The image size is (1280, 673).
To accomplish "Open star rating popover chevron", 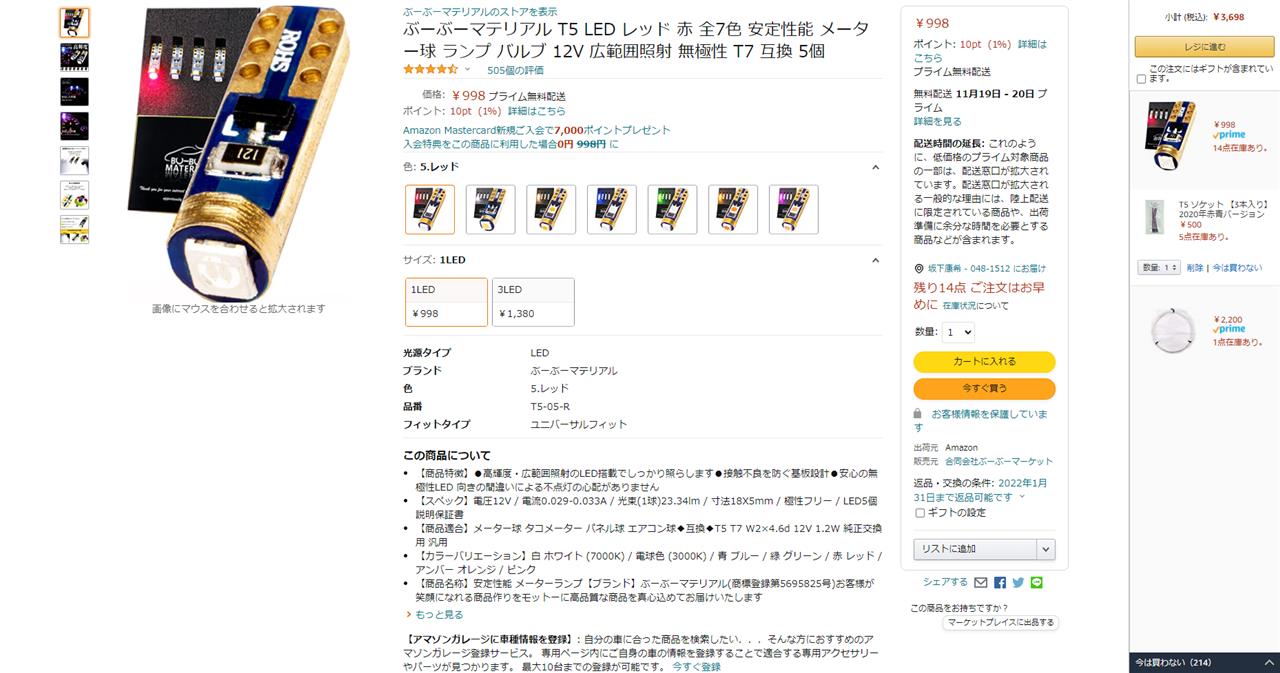I will (467, 70).
